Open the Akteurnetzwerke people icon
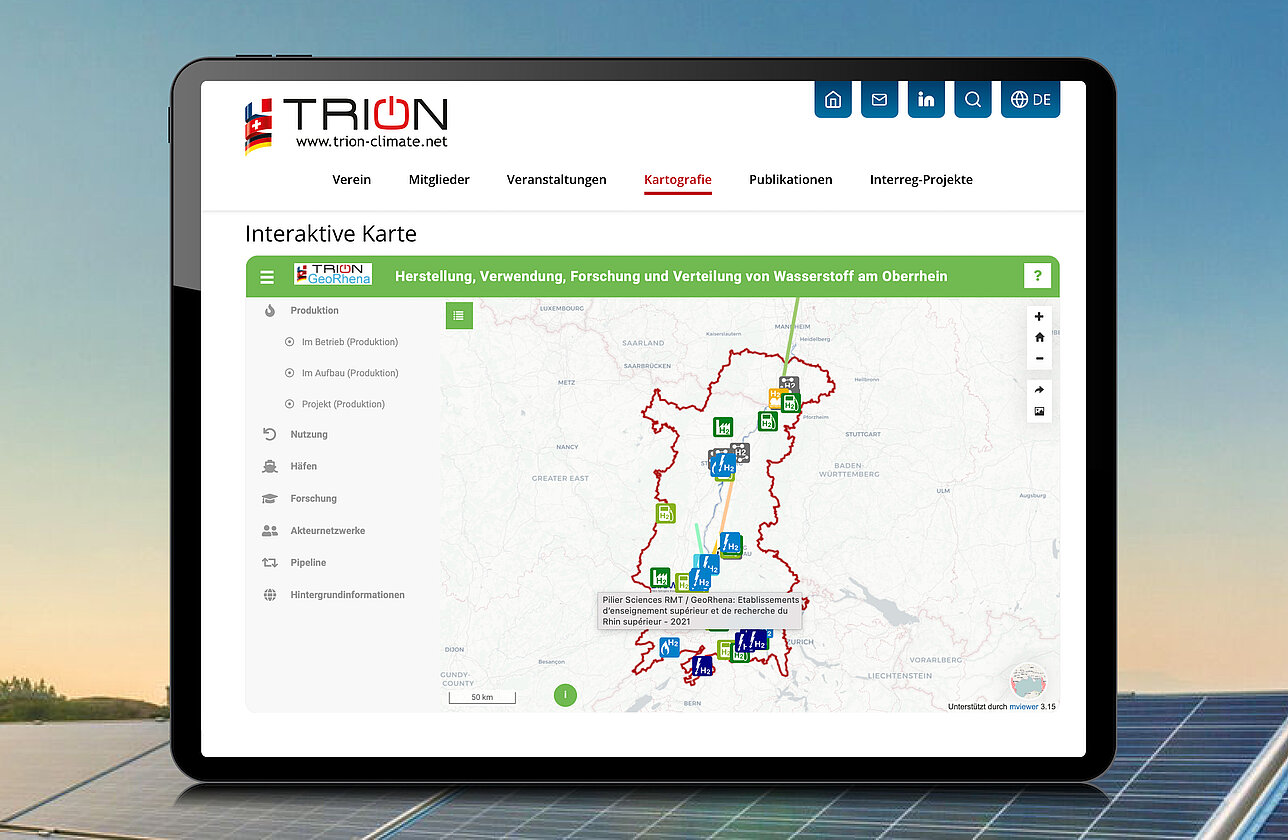The width and height of the screenshot is (1288, 840). tap(270, 530)
